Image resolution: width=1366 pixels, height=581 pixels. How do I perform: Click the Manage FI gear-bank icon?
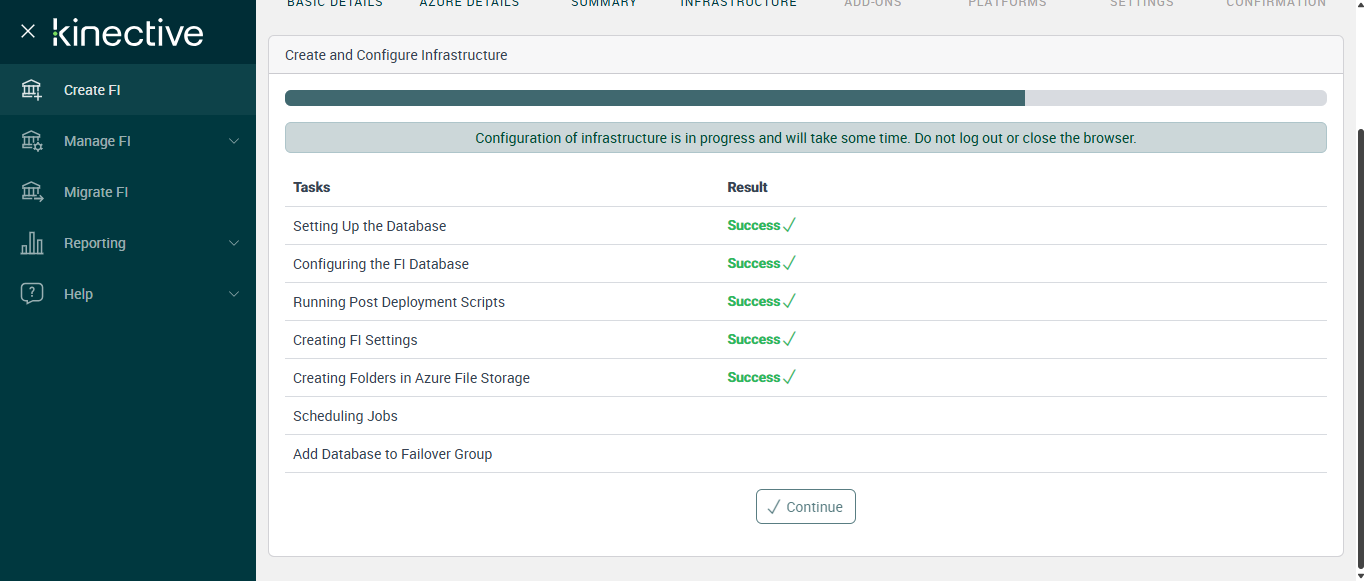[x=32, y=141]
